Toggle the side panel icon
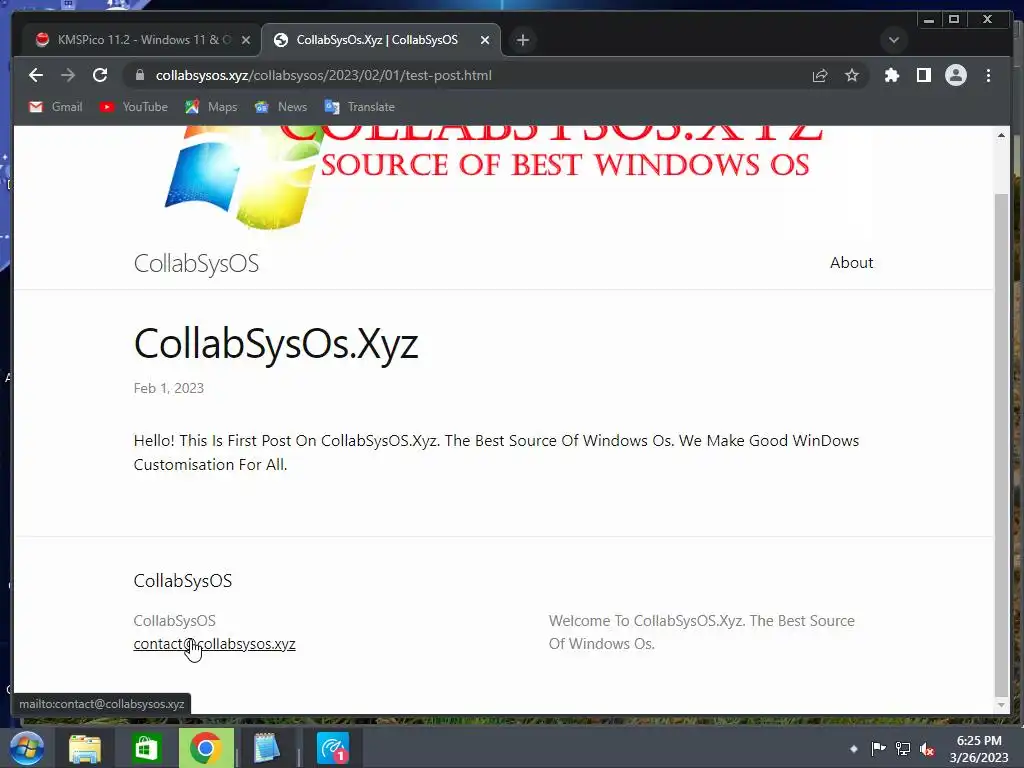The image size is (1024, 768). coord(923,76)
